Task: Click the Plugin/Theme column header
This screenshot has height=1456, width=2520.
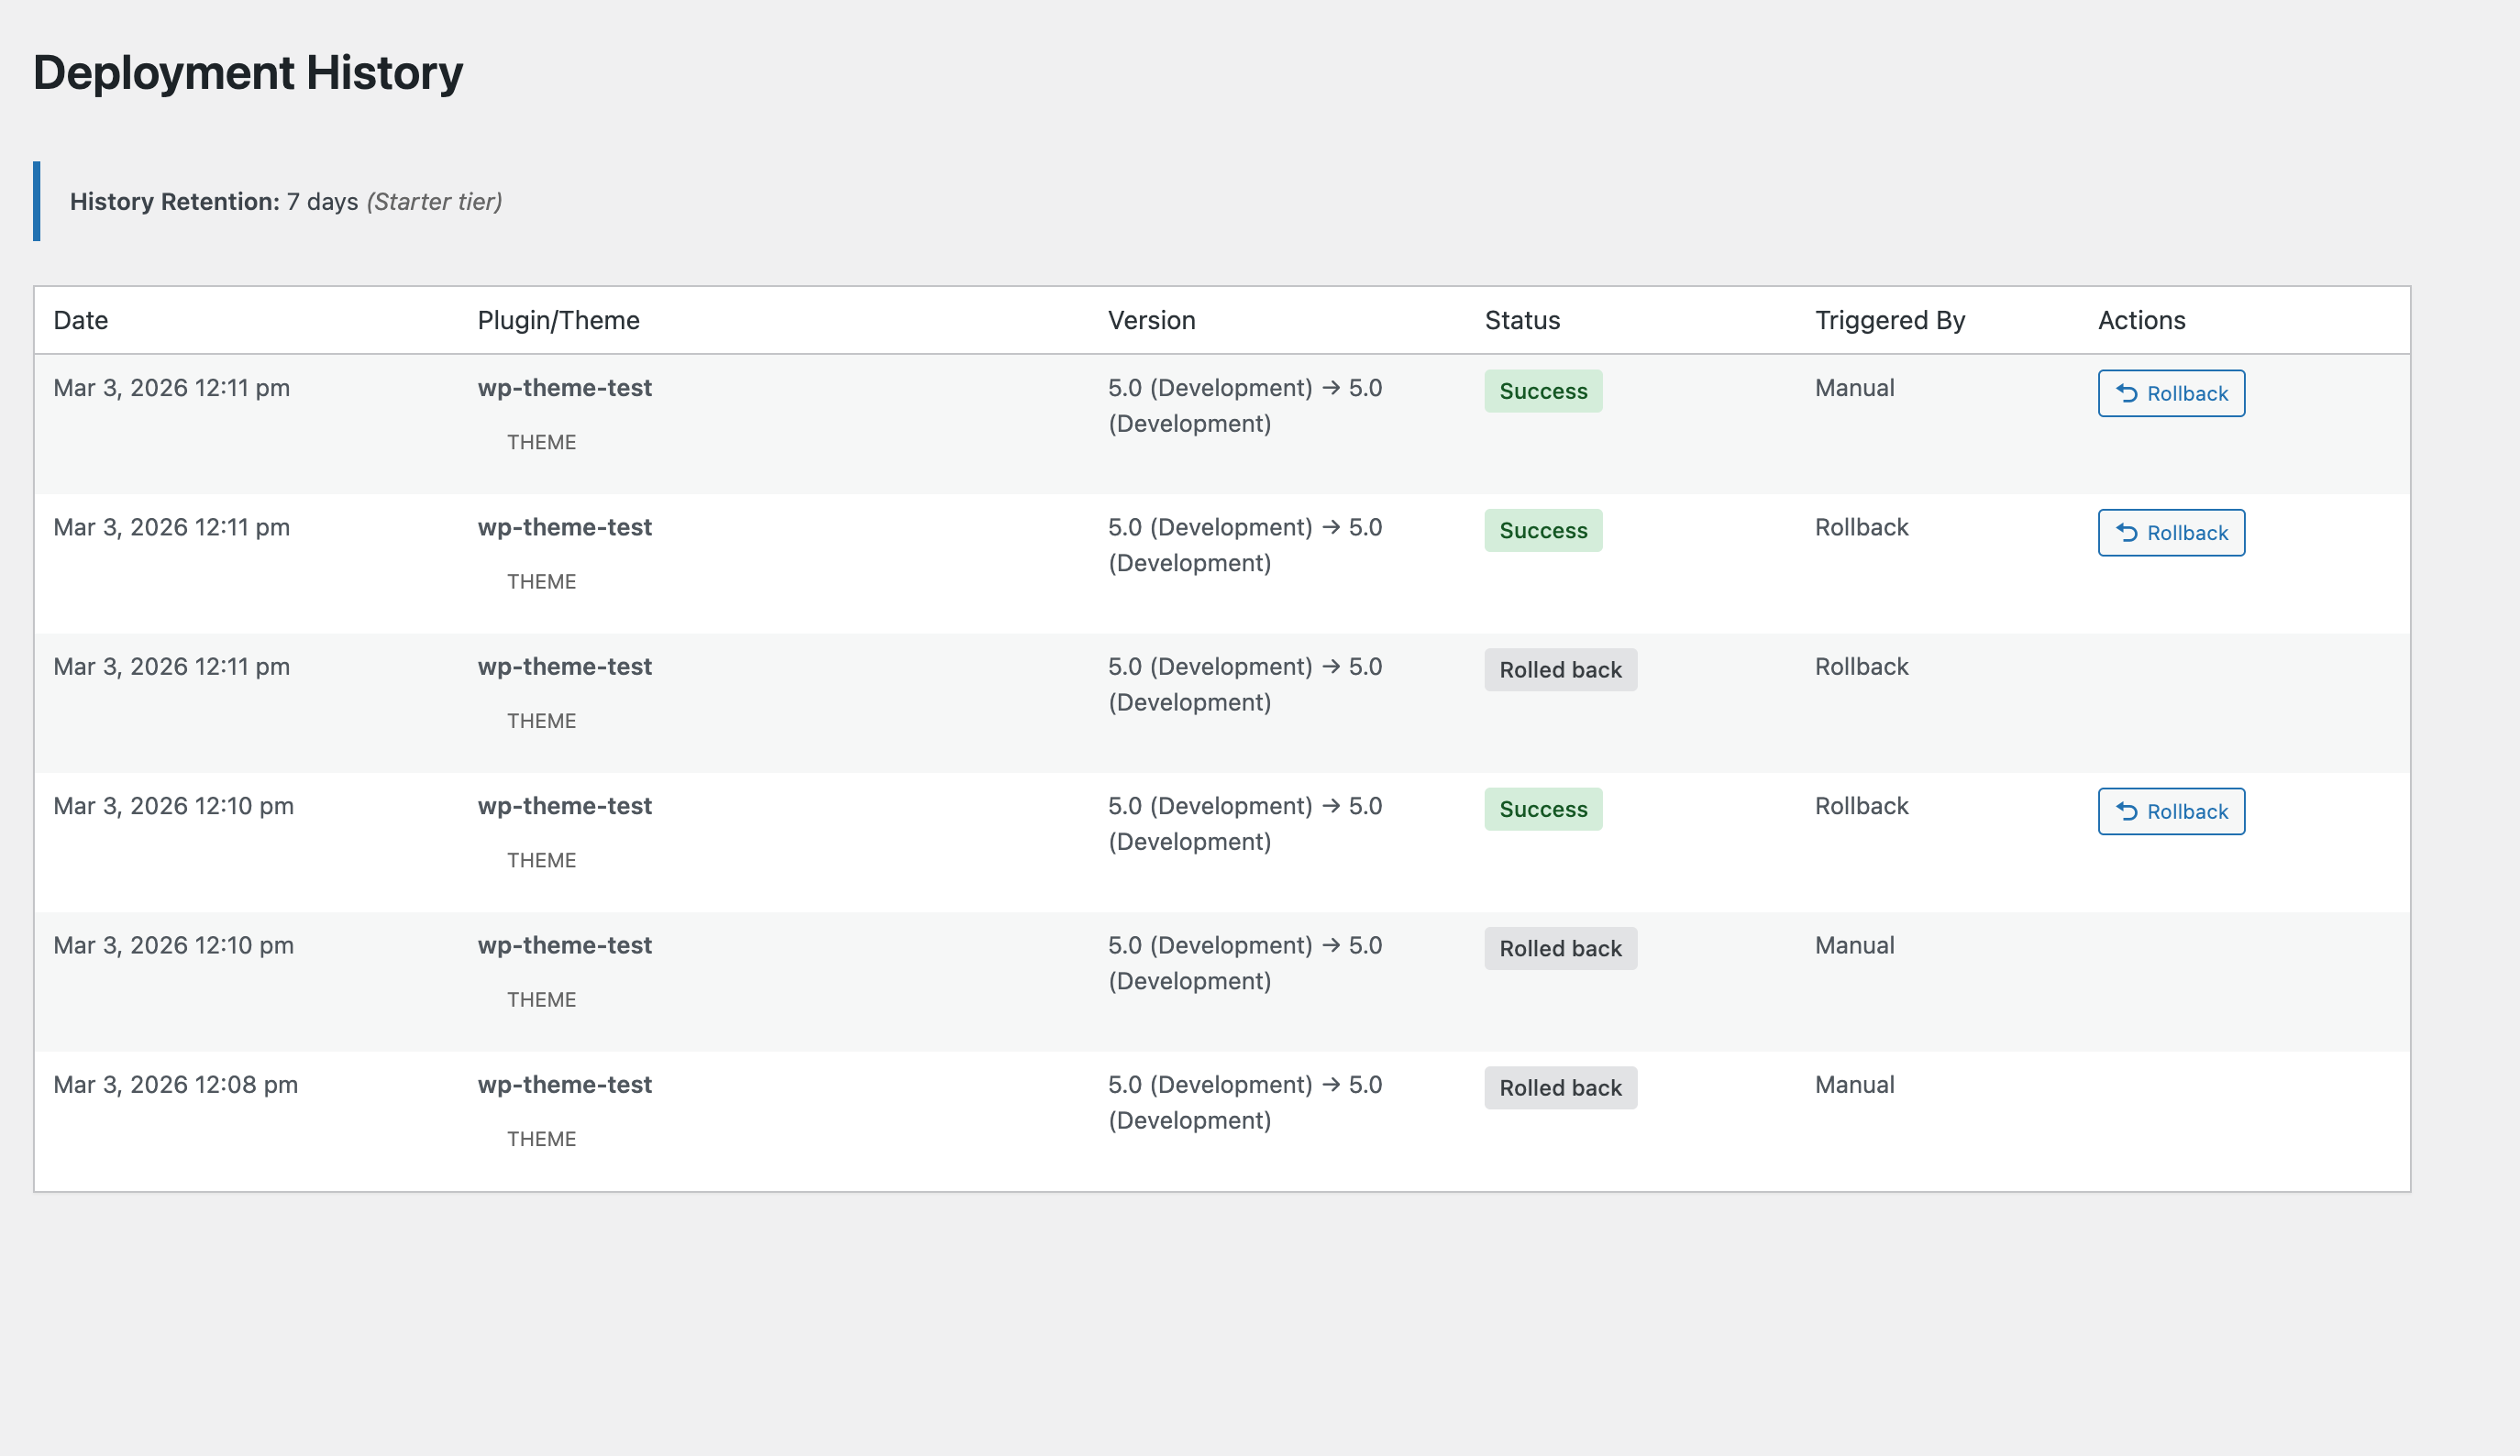Action: click(x=558, y=320)
